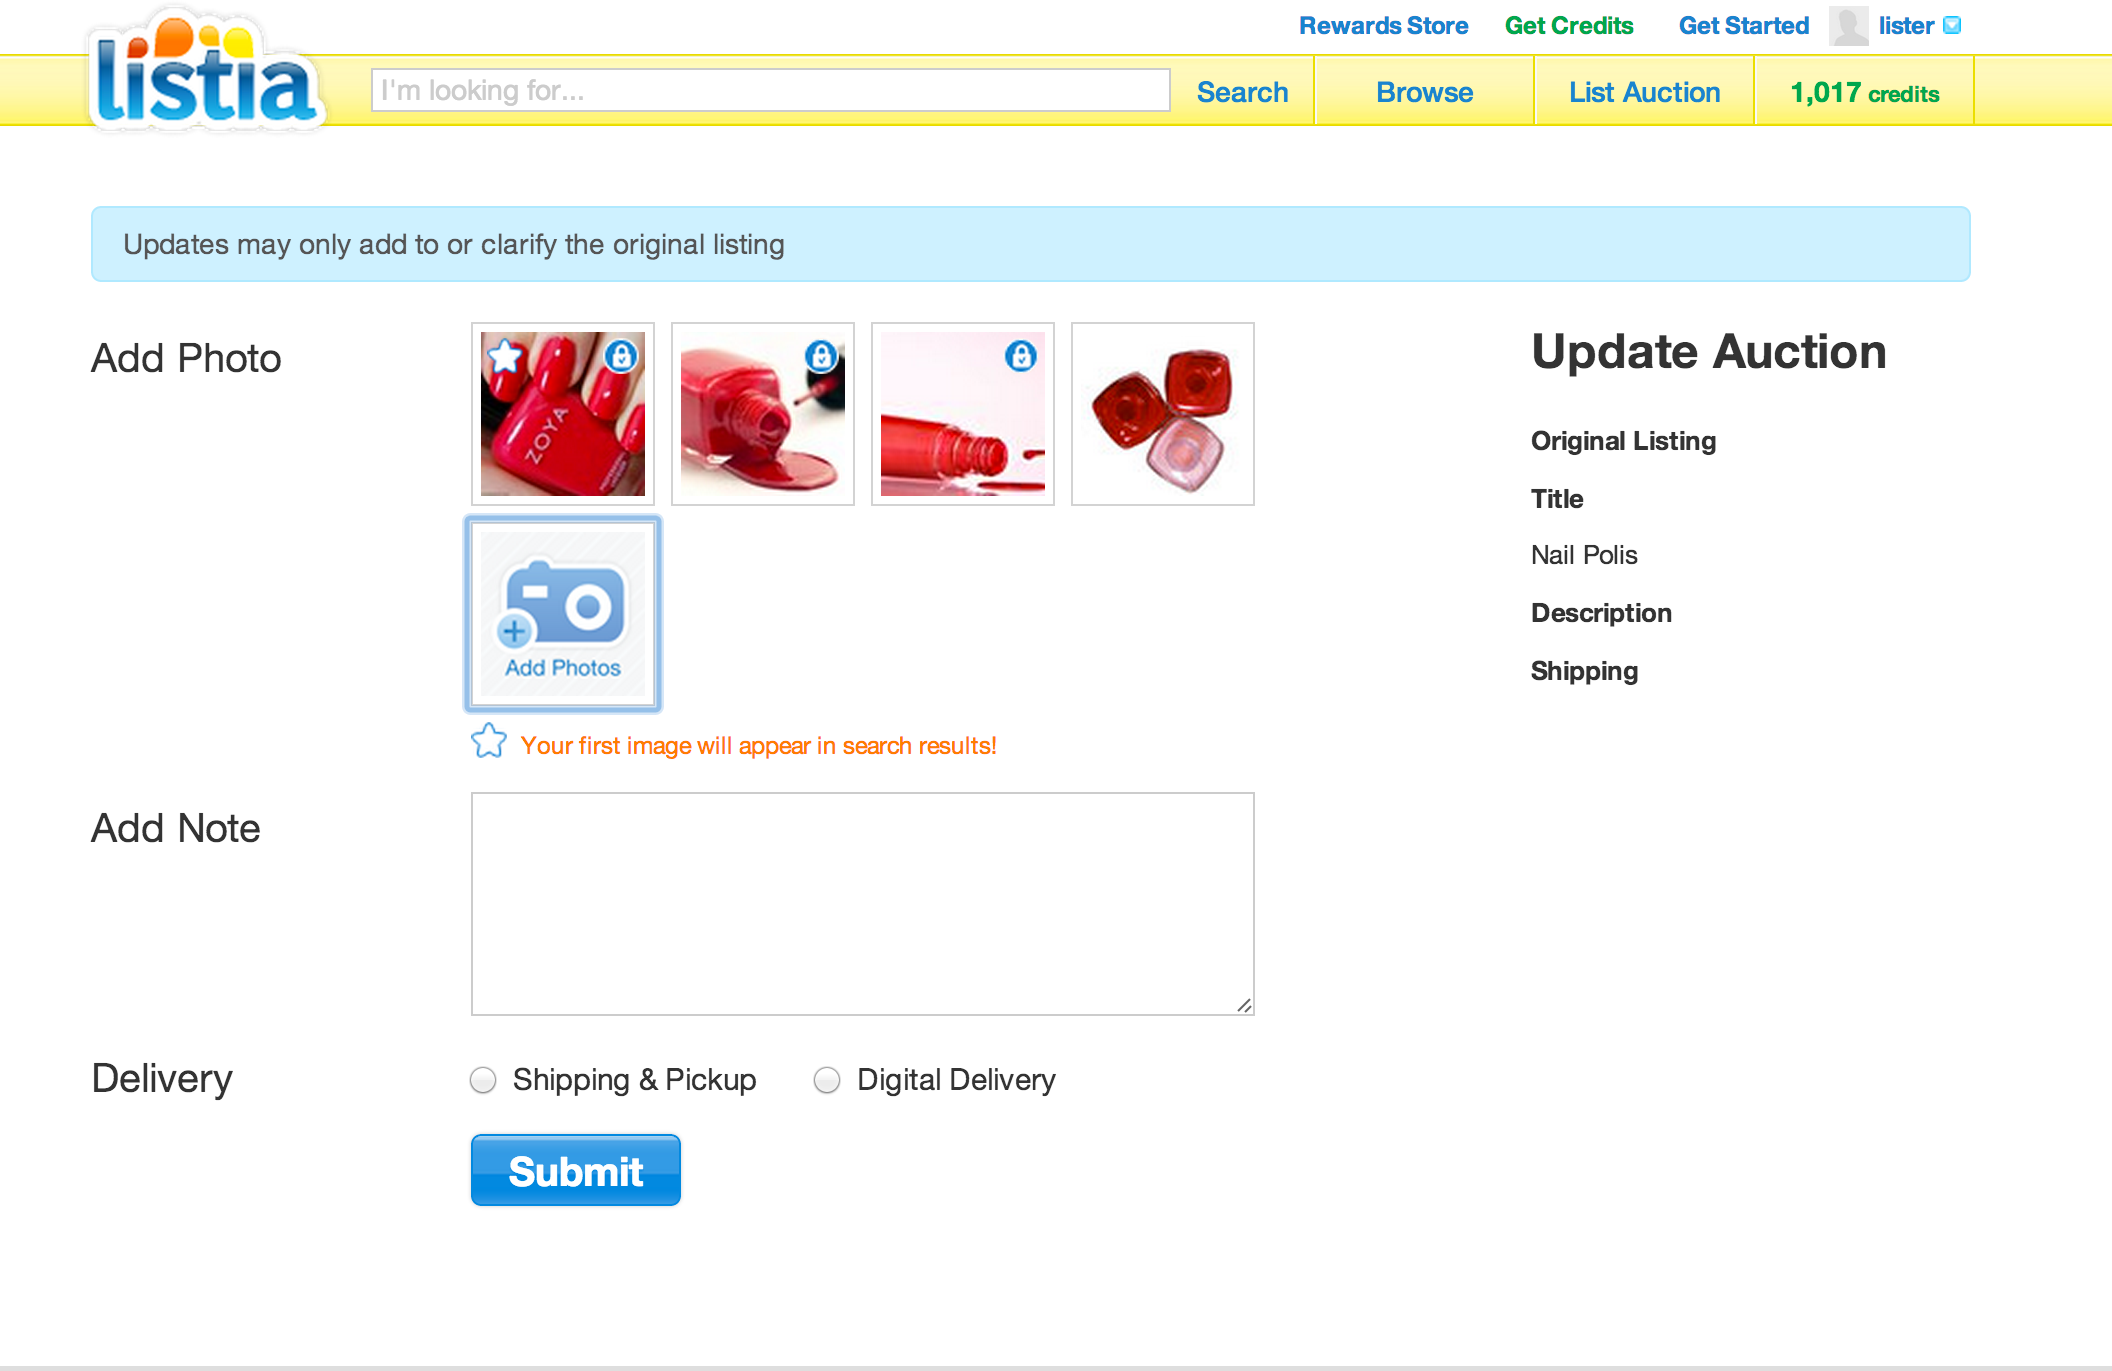
Task: Select the Shipping & Pickup radio button
Action: pyautogui.click(x=483, y=1080)
